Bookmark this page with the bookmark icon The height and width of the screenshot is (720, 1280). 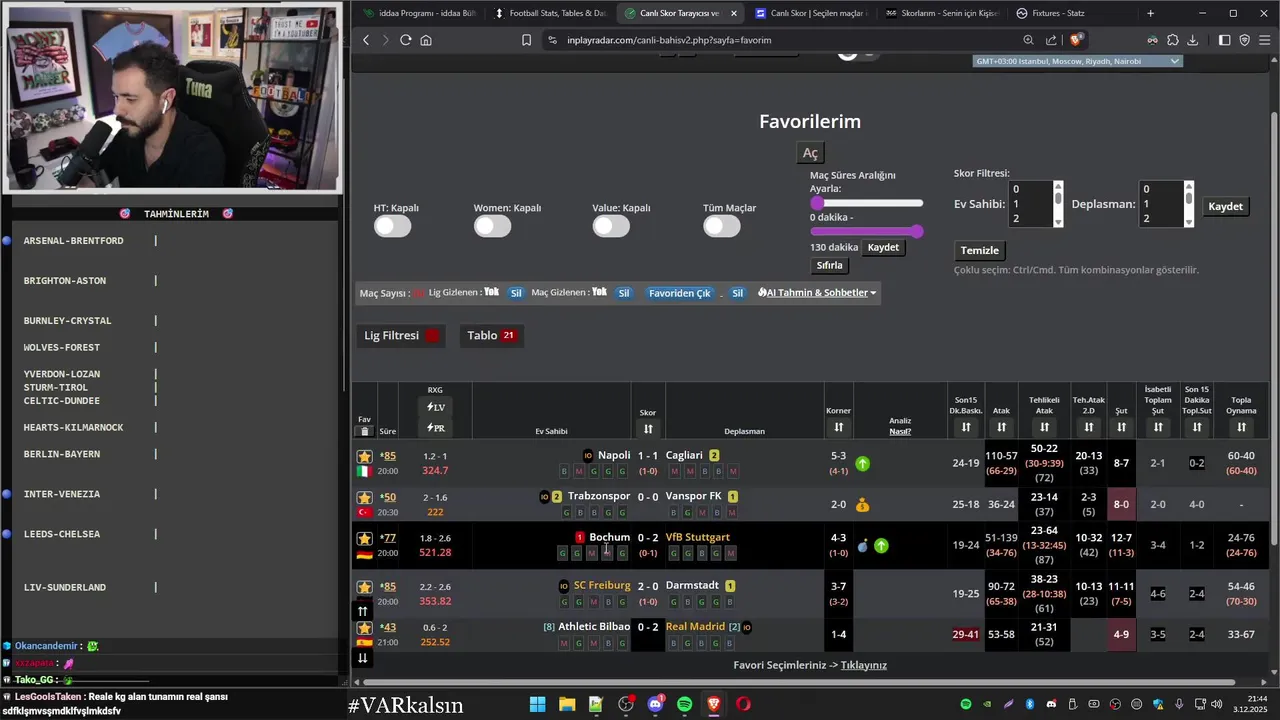pyautogui.click(x=526, y=40)
